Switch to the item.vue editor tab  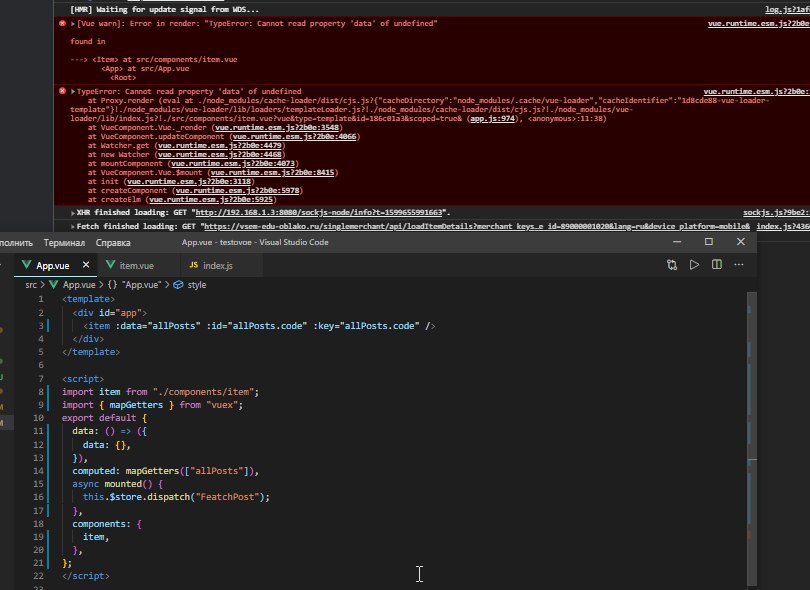pos(136,266)
